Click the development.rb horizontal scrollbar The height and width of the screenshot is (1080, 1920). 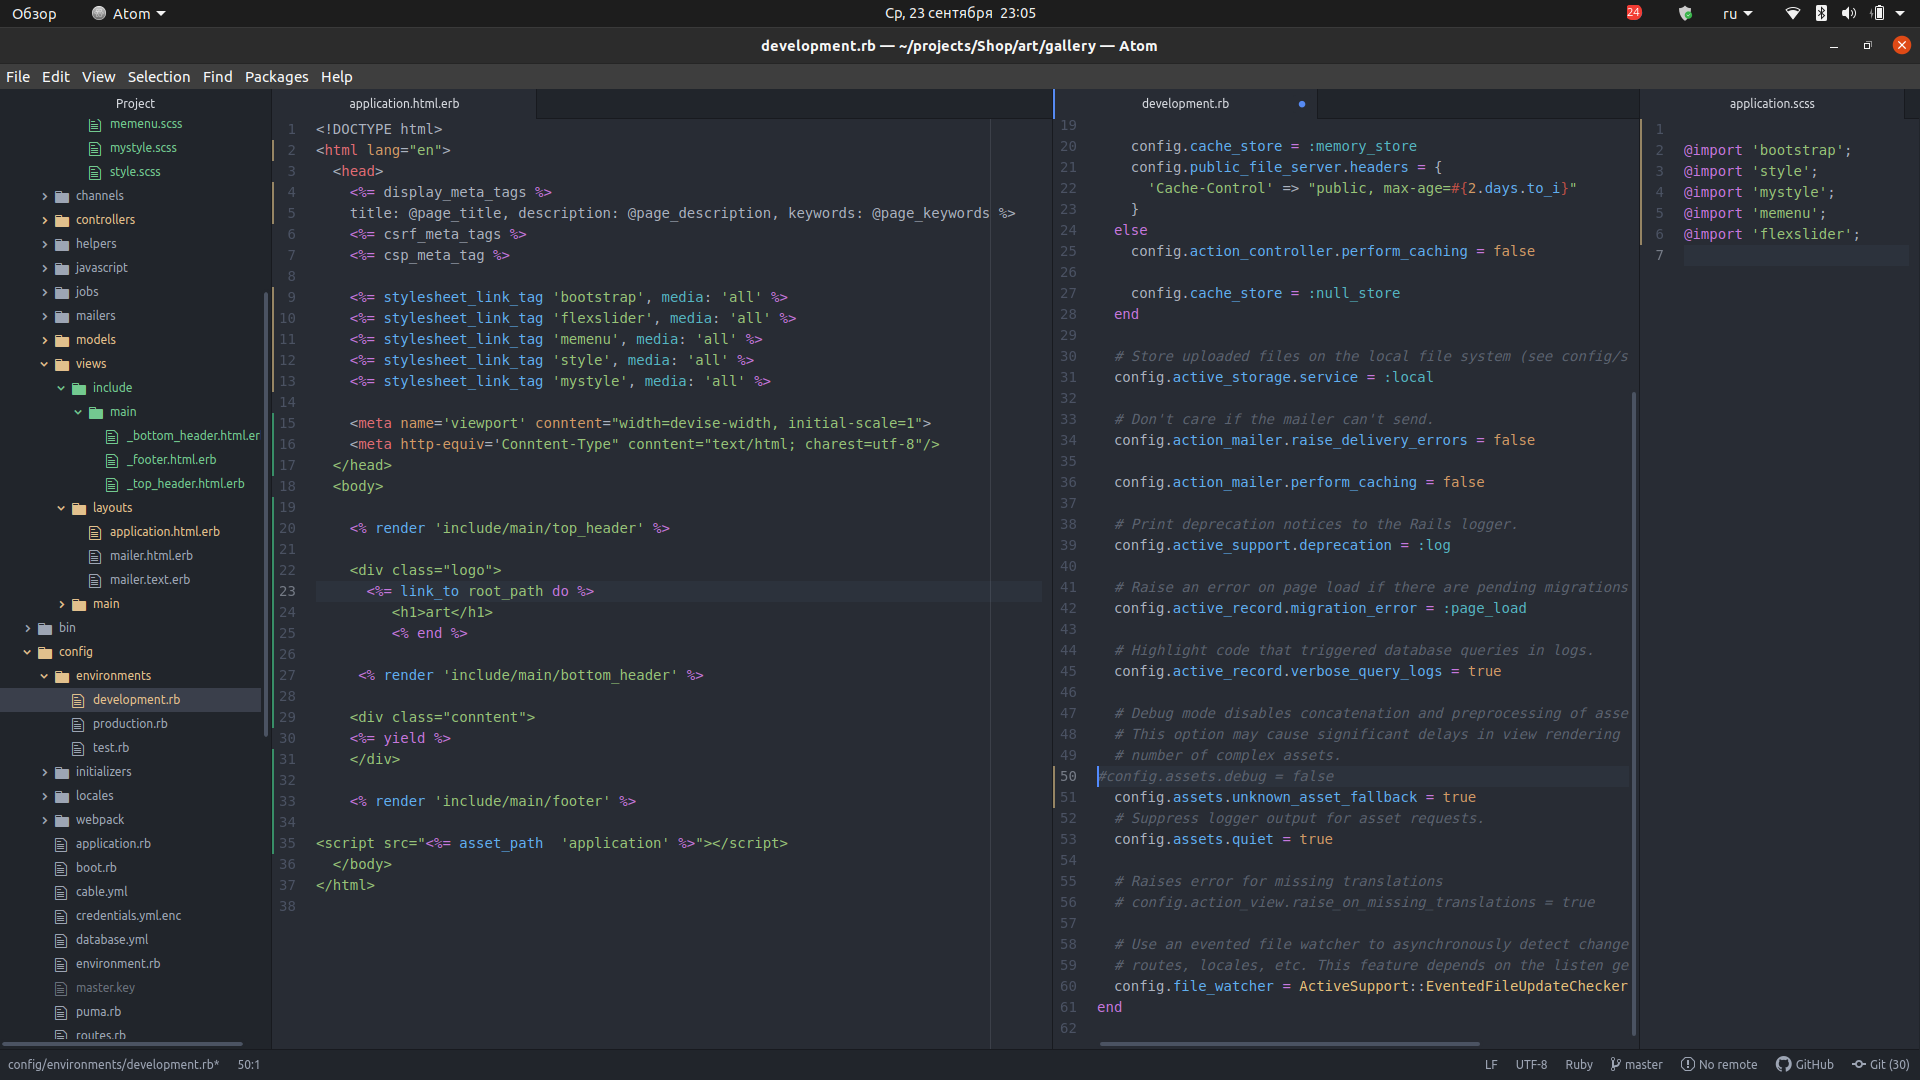(x=1290, y=1044)
